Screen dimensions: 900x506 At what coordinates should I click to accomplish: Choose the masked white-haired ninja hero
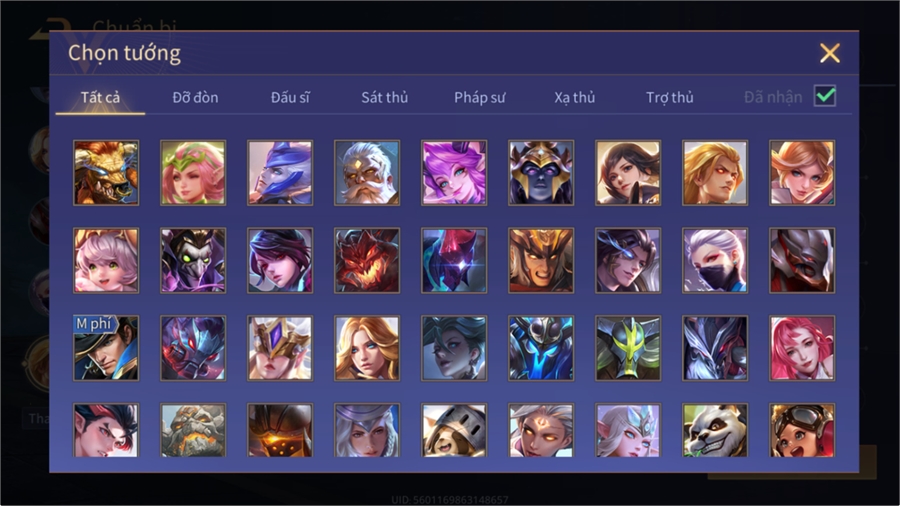point(715,260)
